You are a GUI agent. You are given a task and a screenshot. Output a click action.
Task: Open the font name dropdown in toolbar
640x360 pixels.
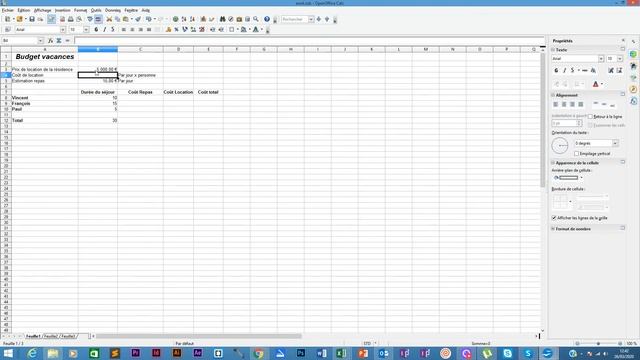tap(63, 29)
